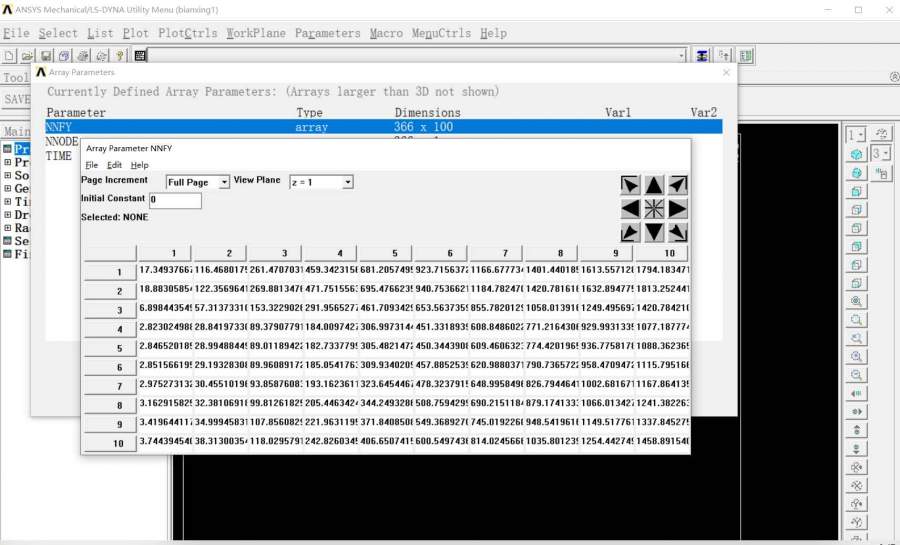Click the Reset Picking toolbar icon

(x=724, y=56)
